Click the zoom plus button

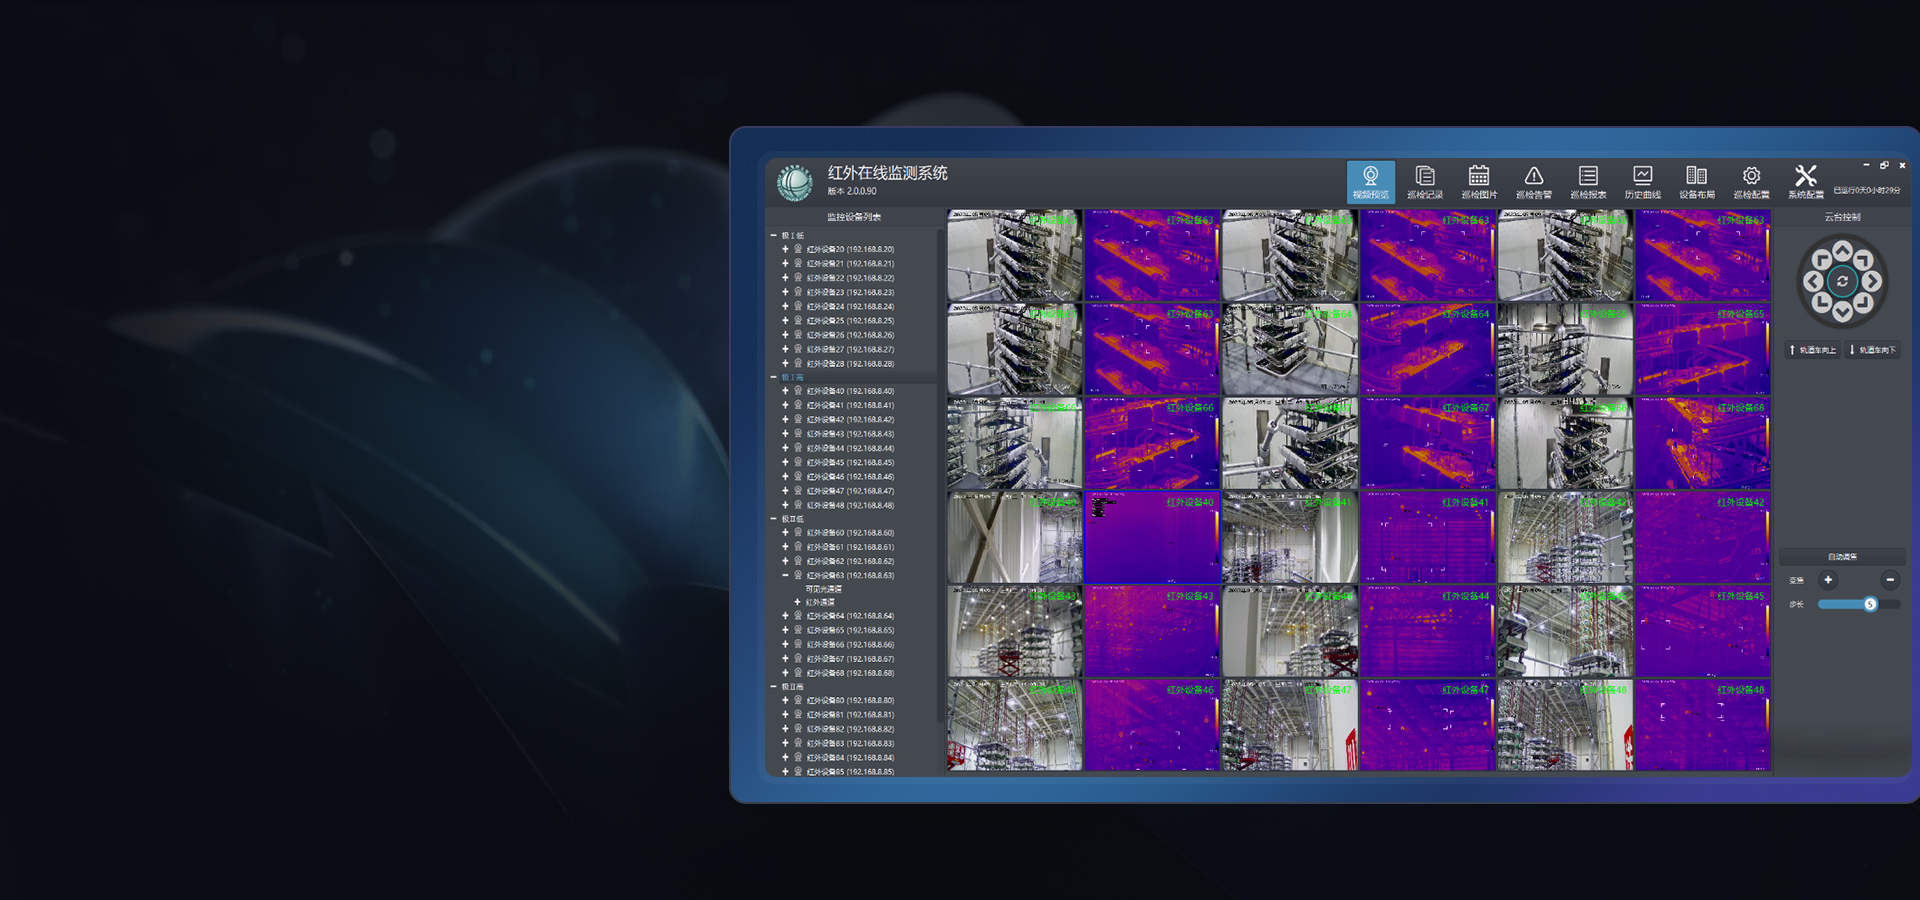pos(1828,580)
